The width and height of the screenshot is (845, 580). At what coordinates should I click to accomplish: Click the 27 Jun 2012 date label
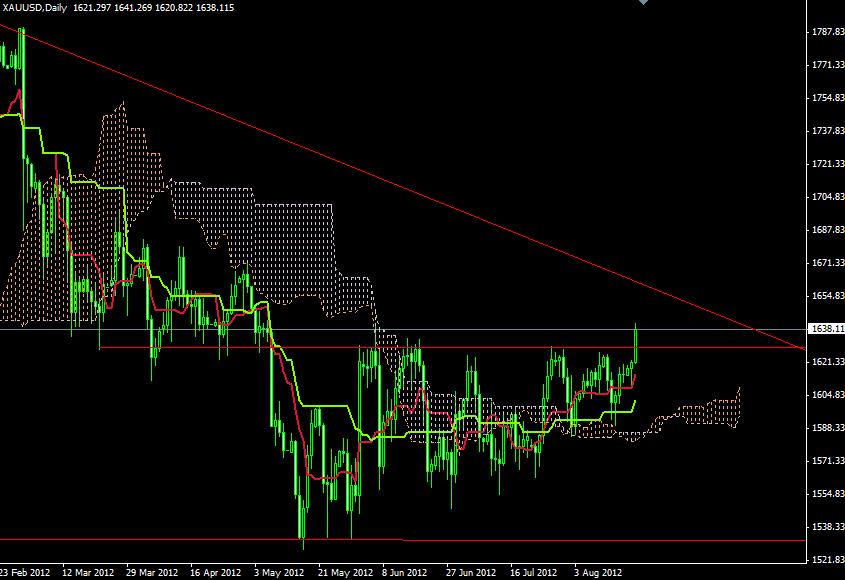471,572
